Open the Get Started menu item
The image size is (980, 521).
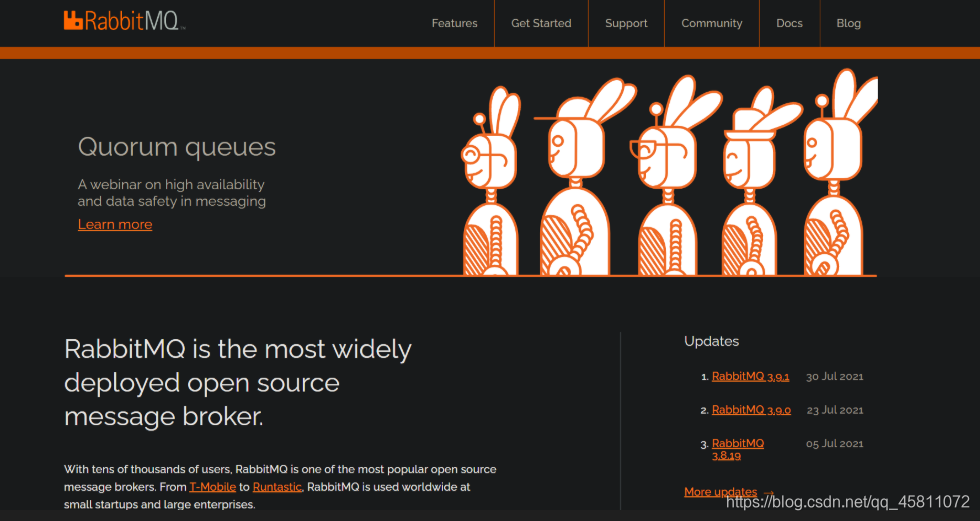pyautogui.click(x=541, y=23)
